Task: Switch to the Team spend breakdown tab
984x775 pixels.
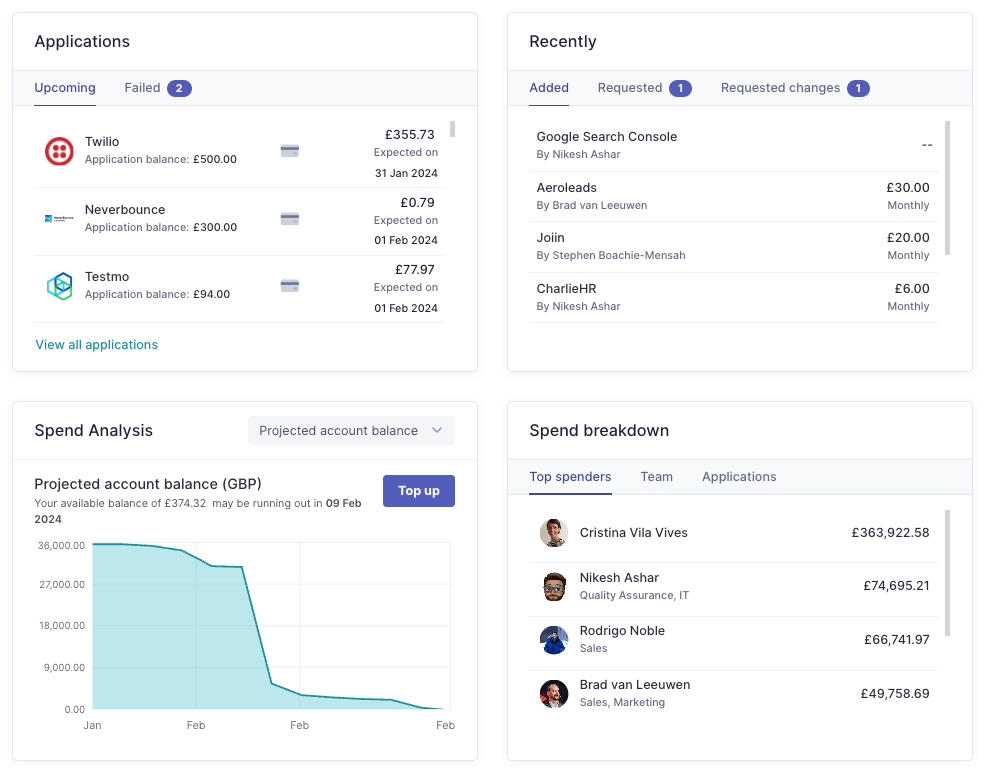Action: click(656, 477)
